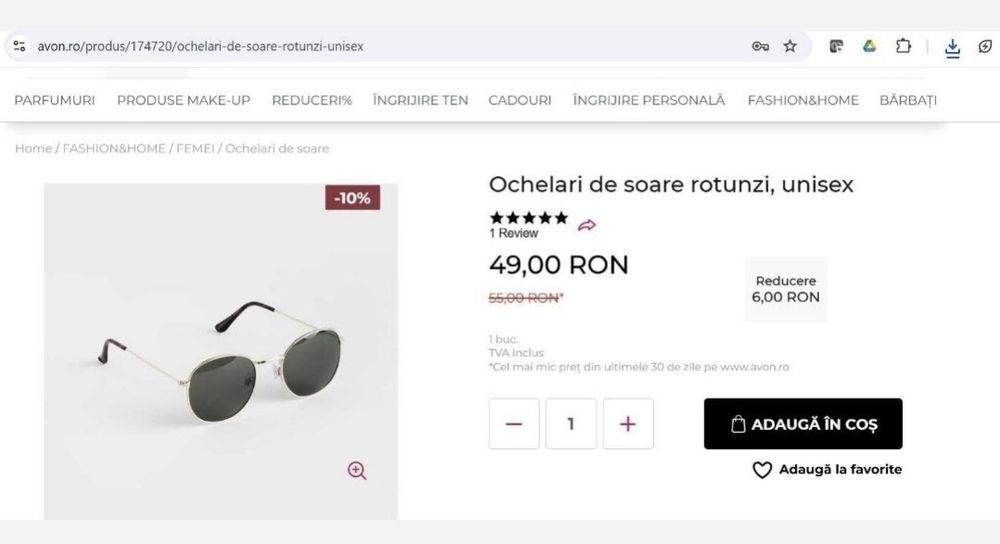The image size is (1000, 544).
Task: Share the product via arrow icon
Action: pos(587,225)
